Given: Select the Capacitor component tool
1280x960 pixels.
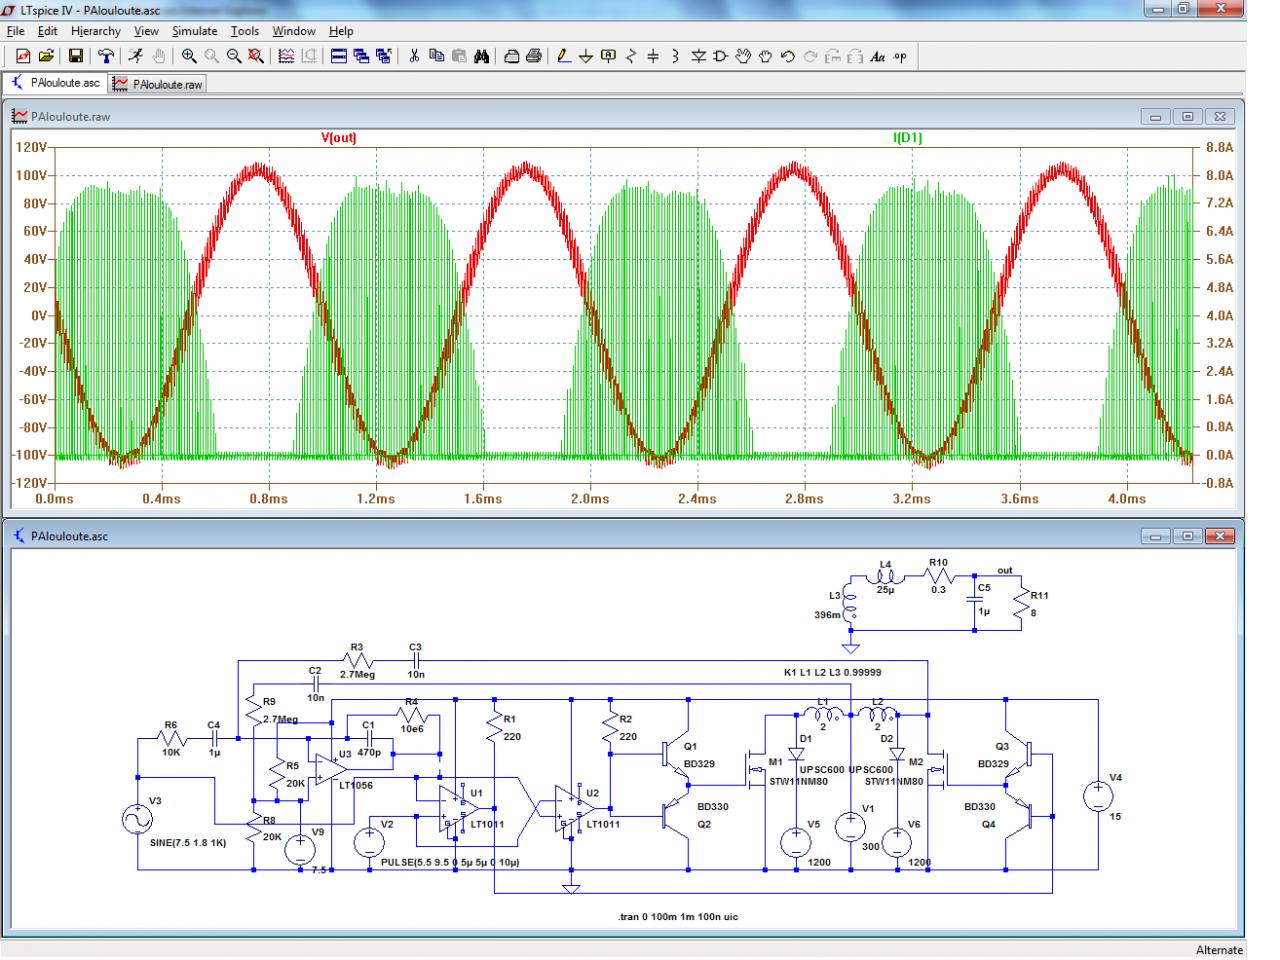Looking at the screenshot, I should tap(653, 57).
